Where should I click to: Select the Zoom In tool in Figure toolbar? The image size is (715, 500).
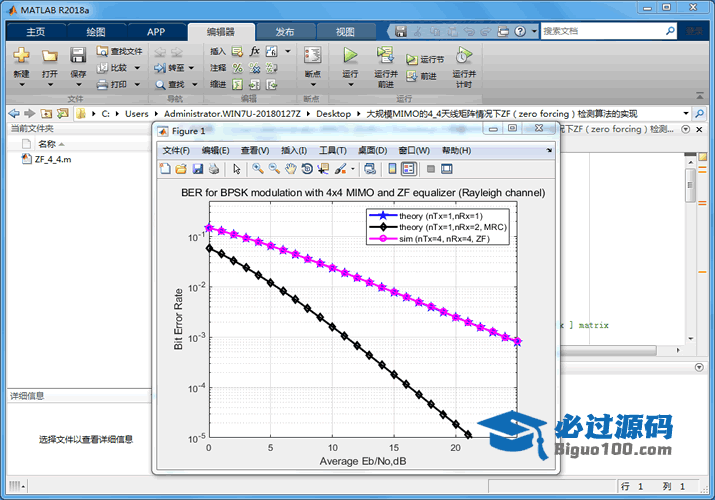(x=258, y=169)
